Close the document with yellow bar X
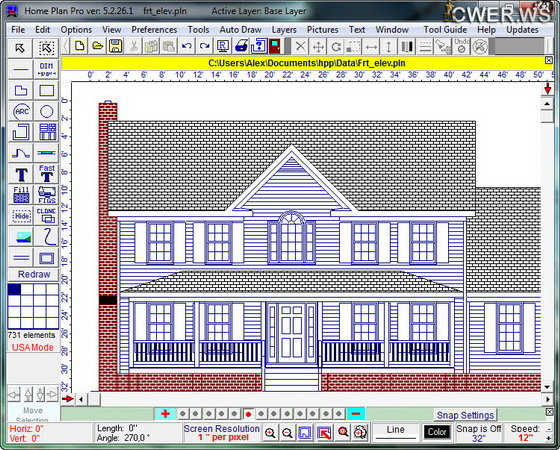 point(549,60)
